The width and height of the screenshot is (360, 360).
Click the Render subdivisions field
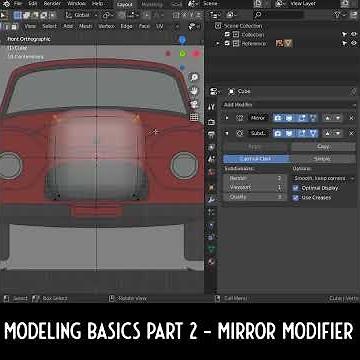(x=255, y=178)
